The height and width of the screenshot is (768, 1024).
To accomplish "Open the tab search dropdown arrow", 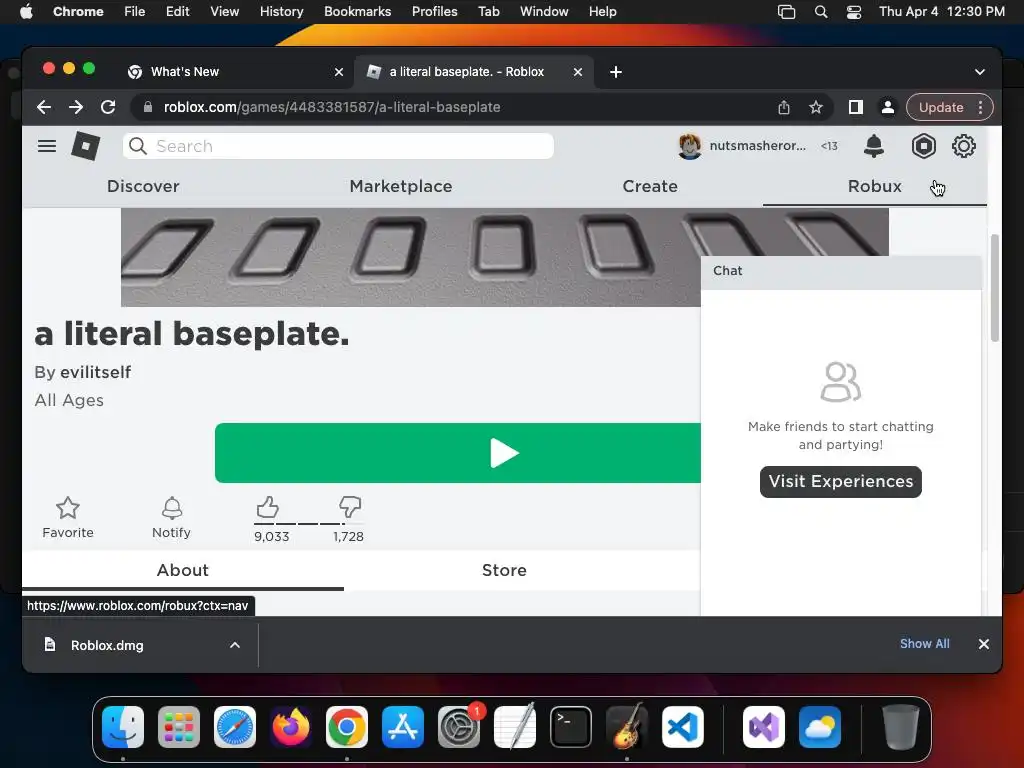I will pos(980,72).
